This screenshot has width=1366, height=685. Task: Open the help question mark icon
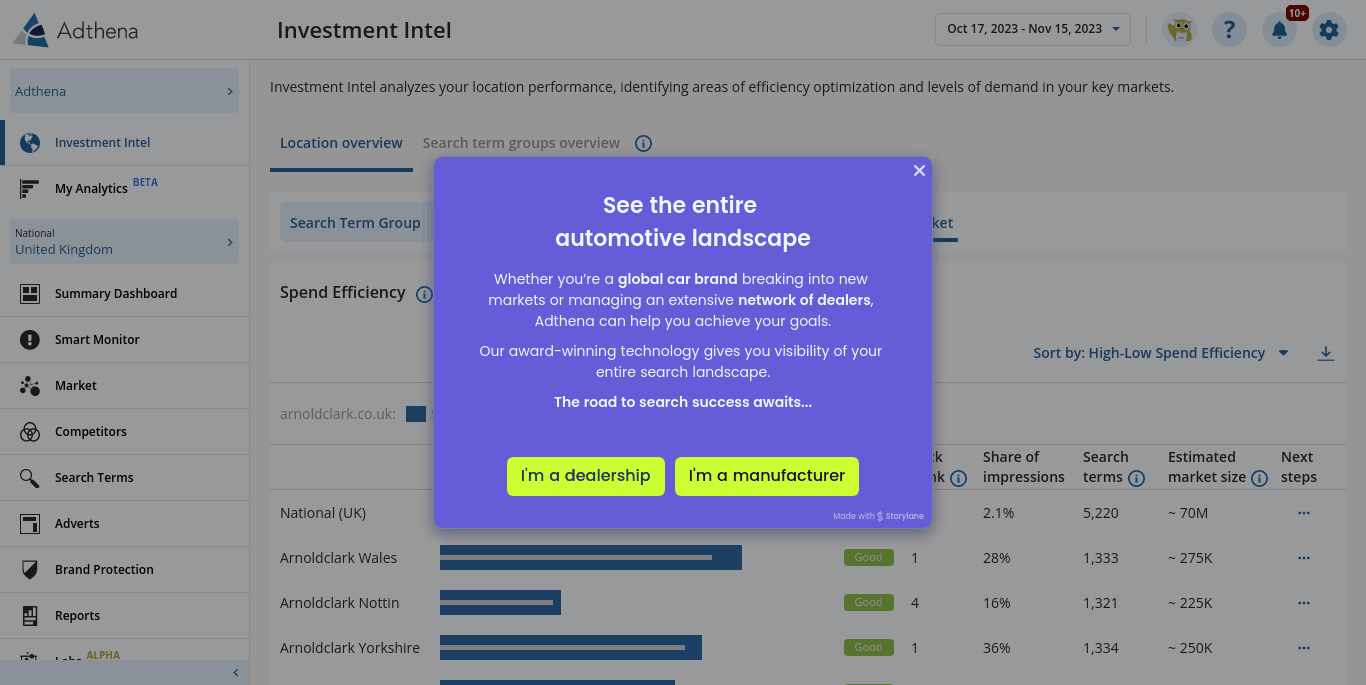(x=1229, y=29)
